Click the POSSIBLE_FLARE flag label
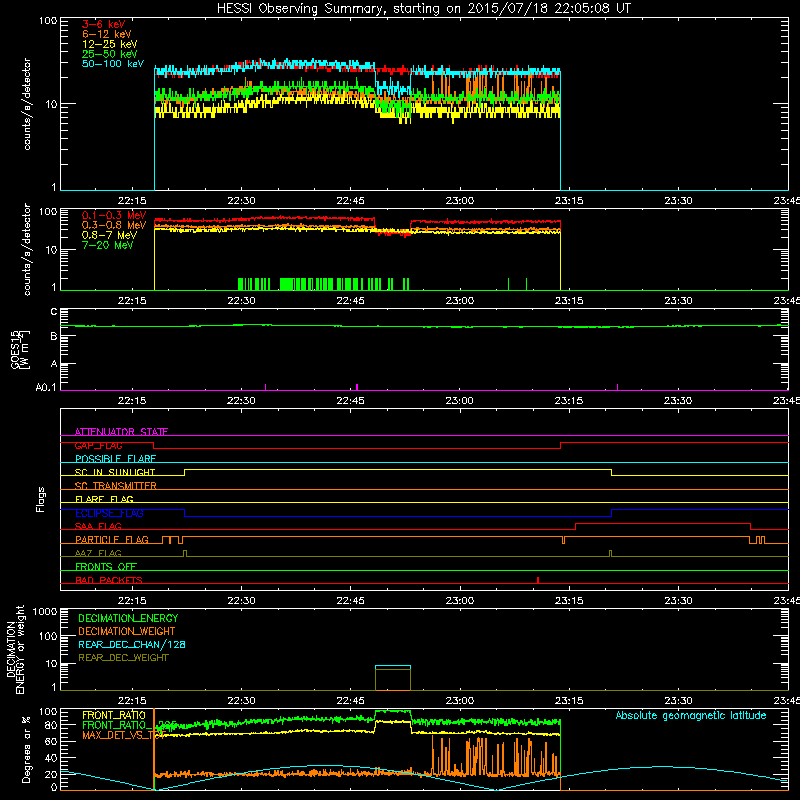 click(x=115, y=459)
